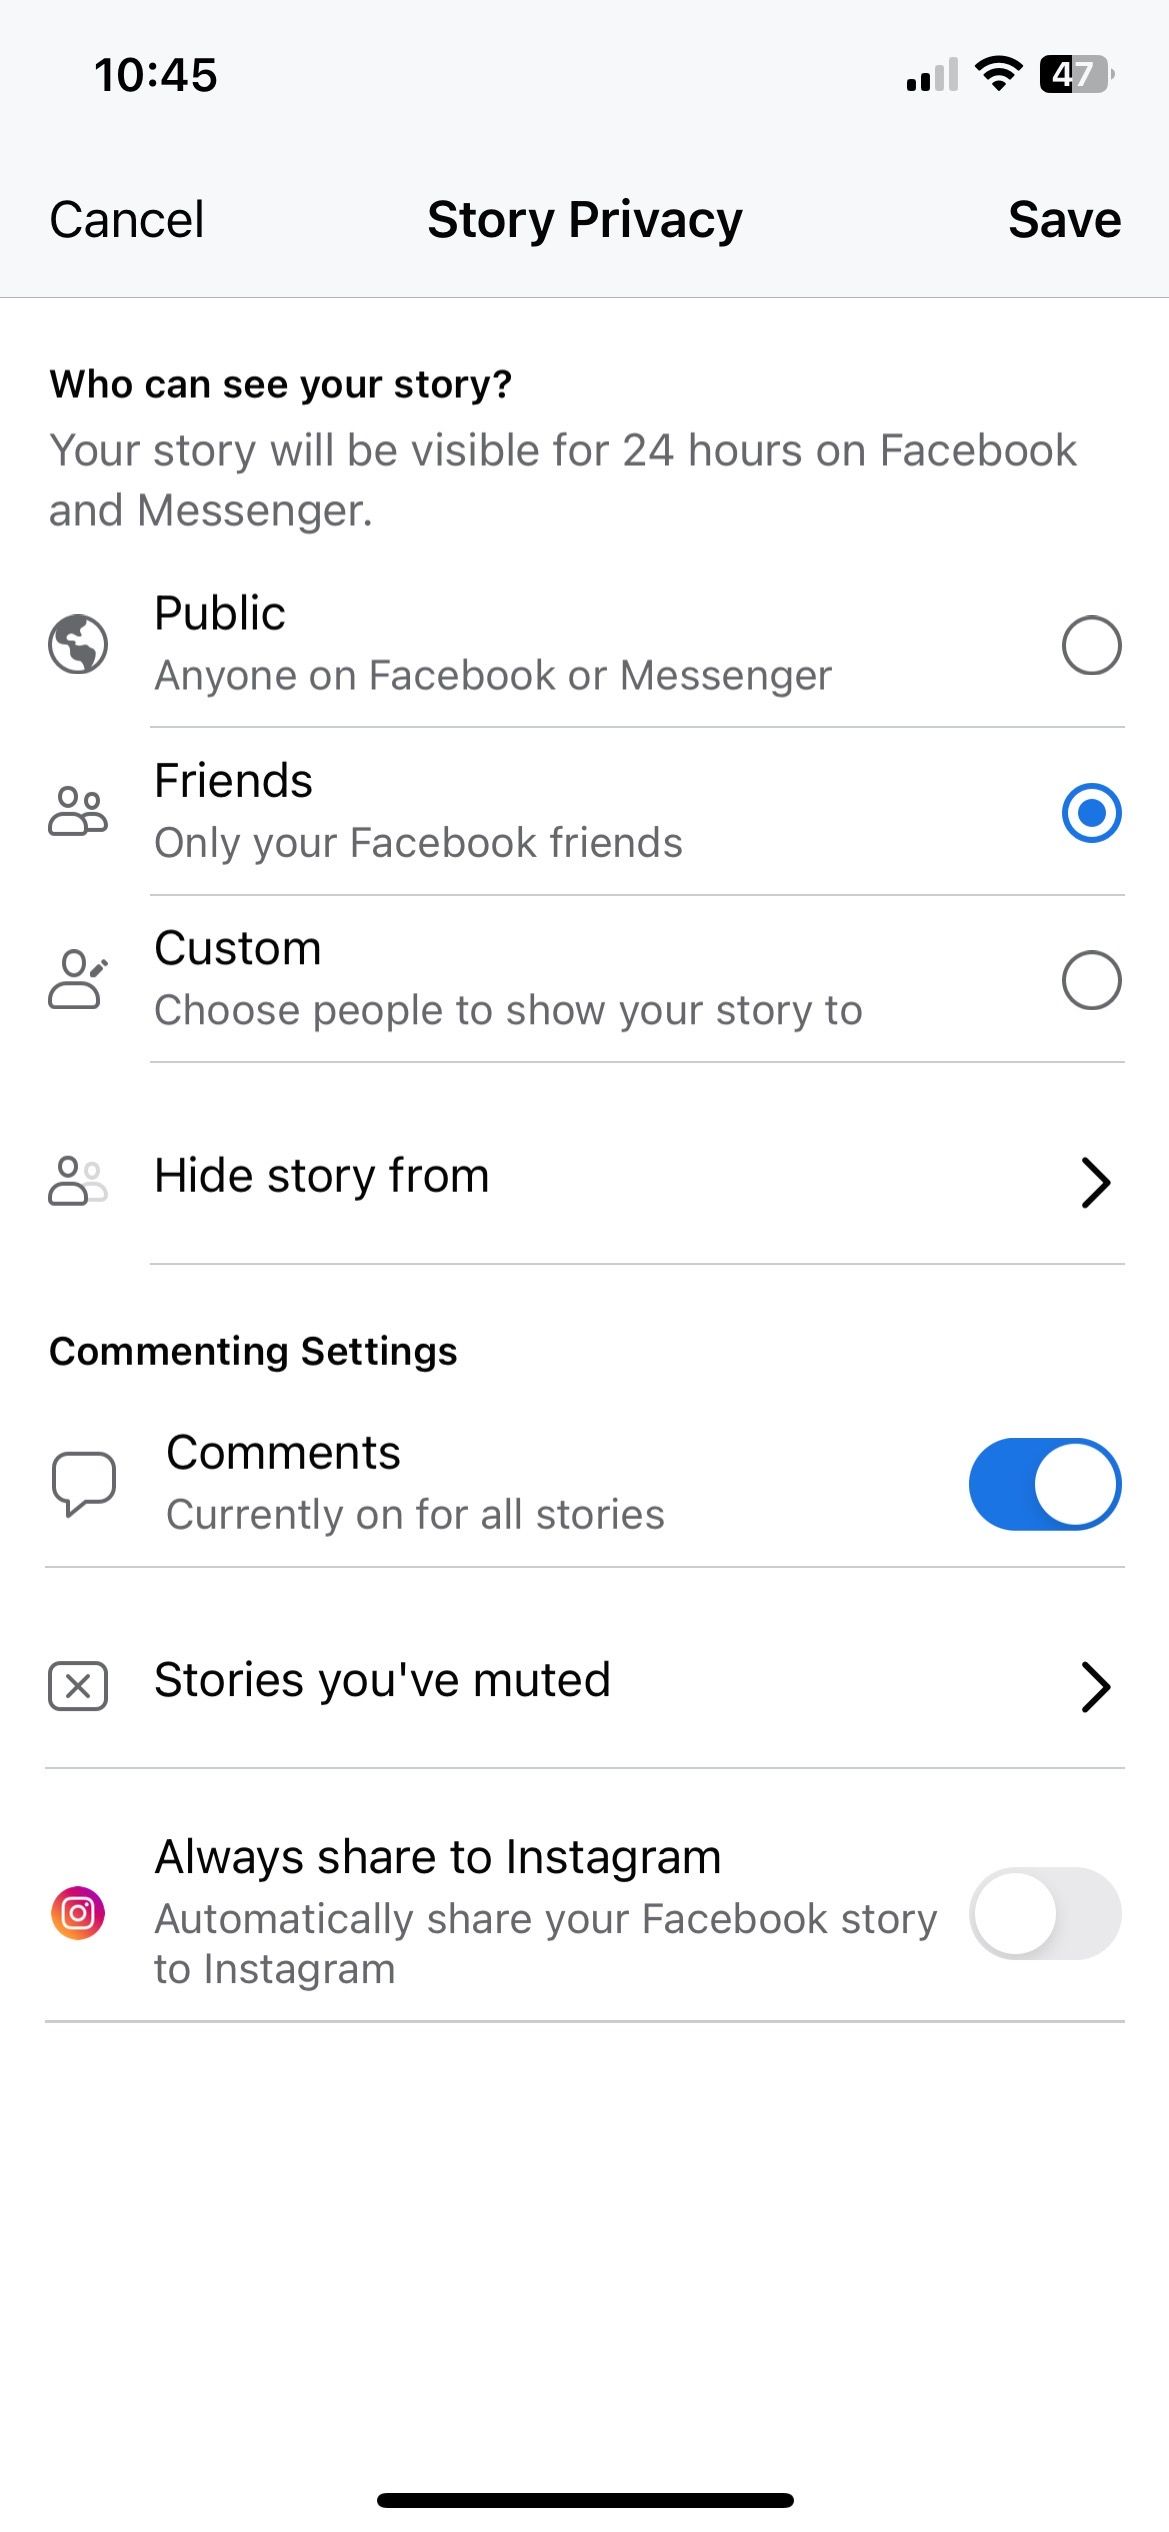The image size is (1169, 2532).
Task: Select the Public radio button
Action: [1091, 645]
